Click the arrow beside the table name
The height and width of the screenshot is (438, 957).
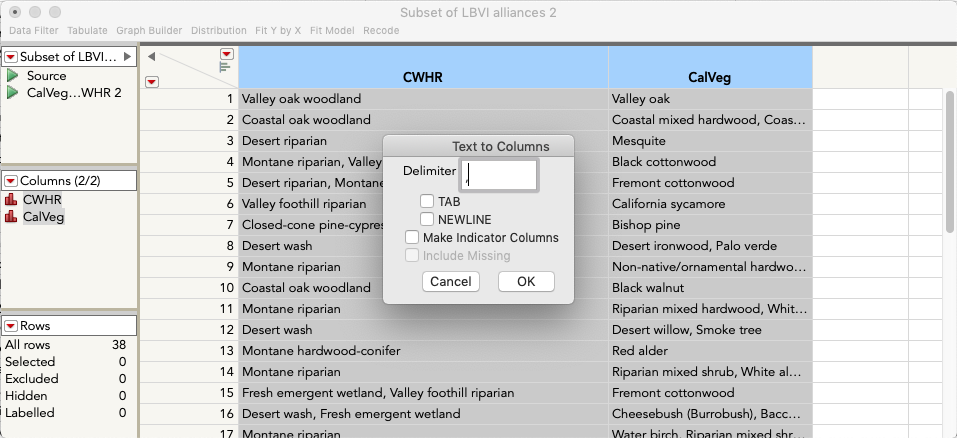(x=127, y=57)
